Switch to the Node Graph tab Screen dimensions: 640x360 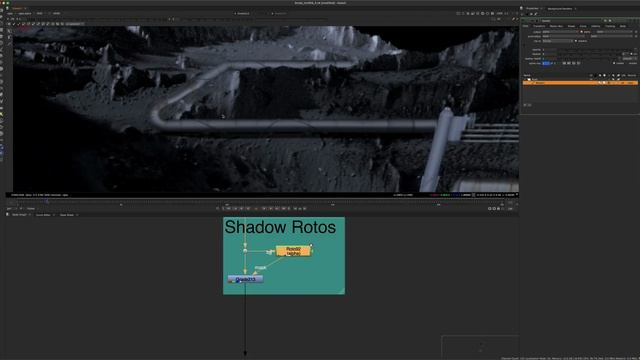tap(19, 215)
